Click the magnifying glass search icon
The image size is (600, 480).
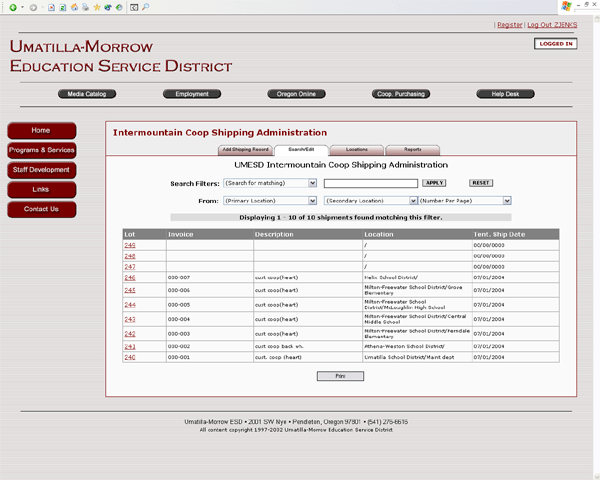tap(145, 7)
